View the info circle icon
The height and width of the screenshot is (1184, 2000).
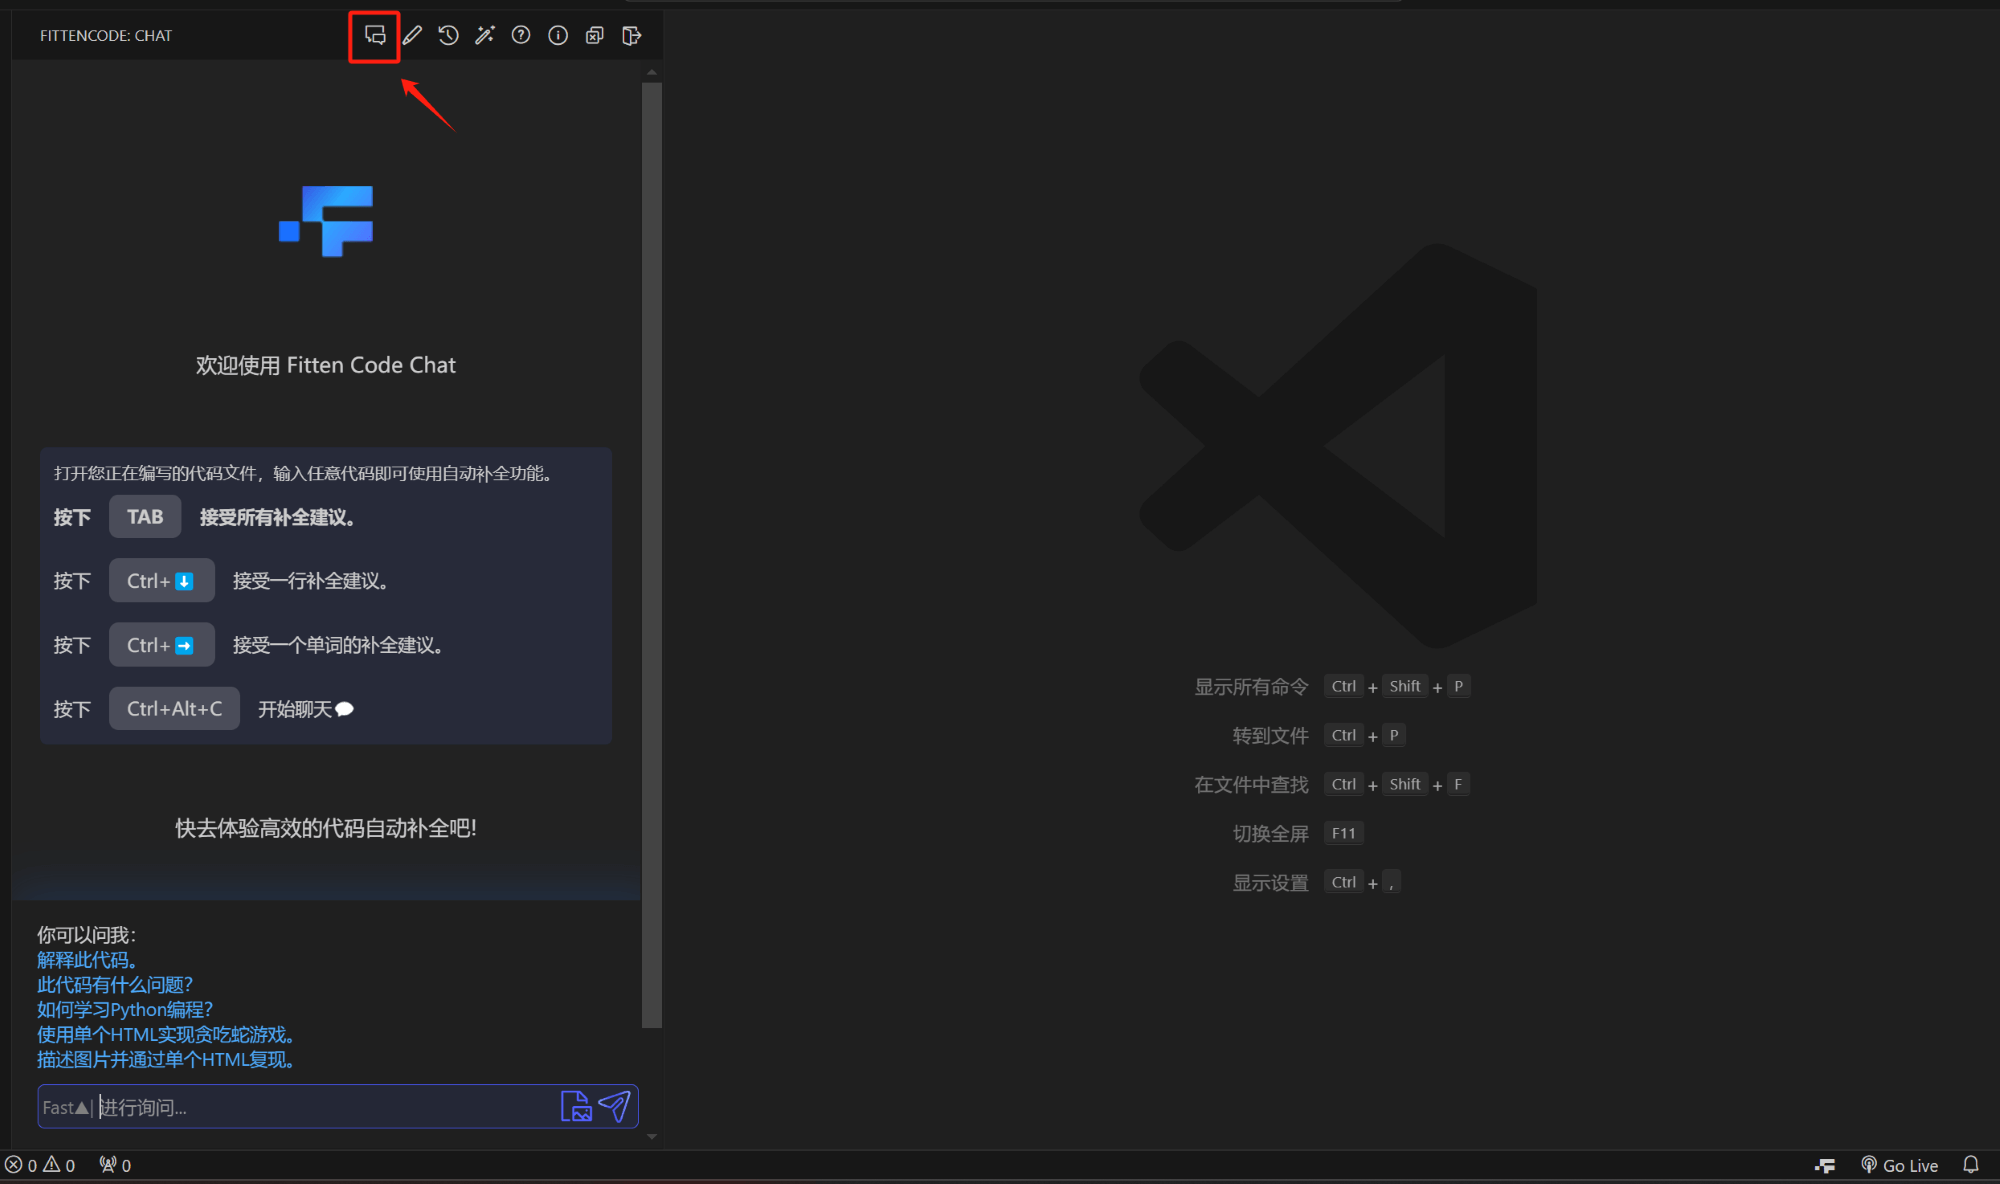pyautogui.click(x=557, y=35)
